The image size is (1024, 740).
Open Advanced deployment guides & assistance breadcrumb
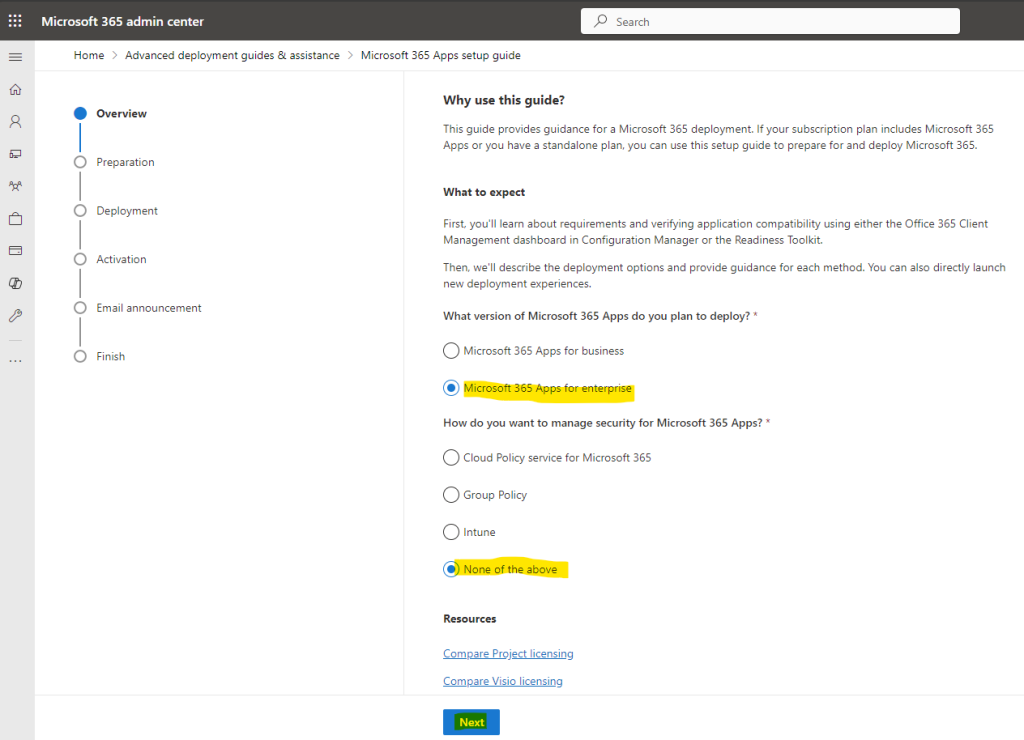[x=232, y=56]
